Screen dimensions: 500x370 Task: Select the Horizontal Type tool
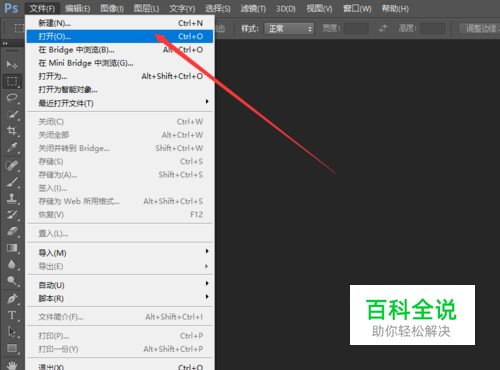coord(12,315)
